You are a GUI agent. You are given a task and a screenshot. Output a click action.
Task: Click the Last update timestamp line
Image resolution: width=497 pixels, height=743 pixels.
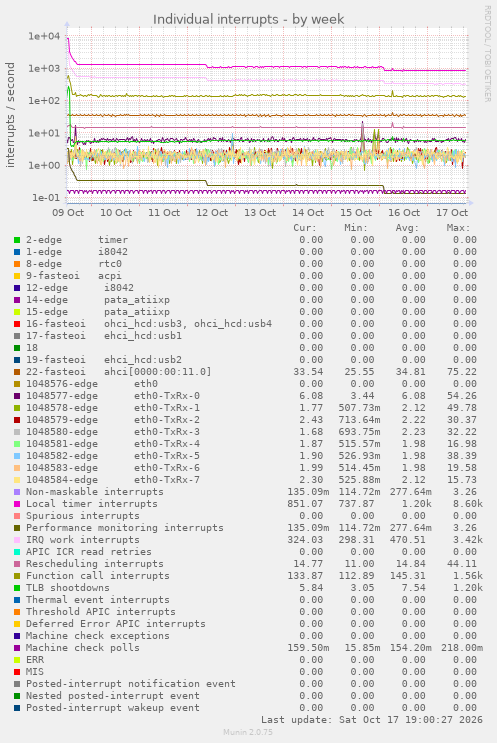coord(371,720)
